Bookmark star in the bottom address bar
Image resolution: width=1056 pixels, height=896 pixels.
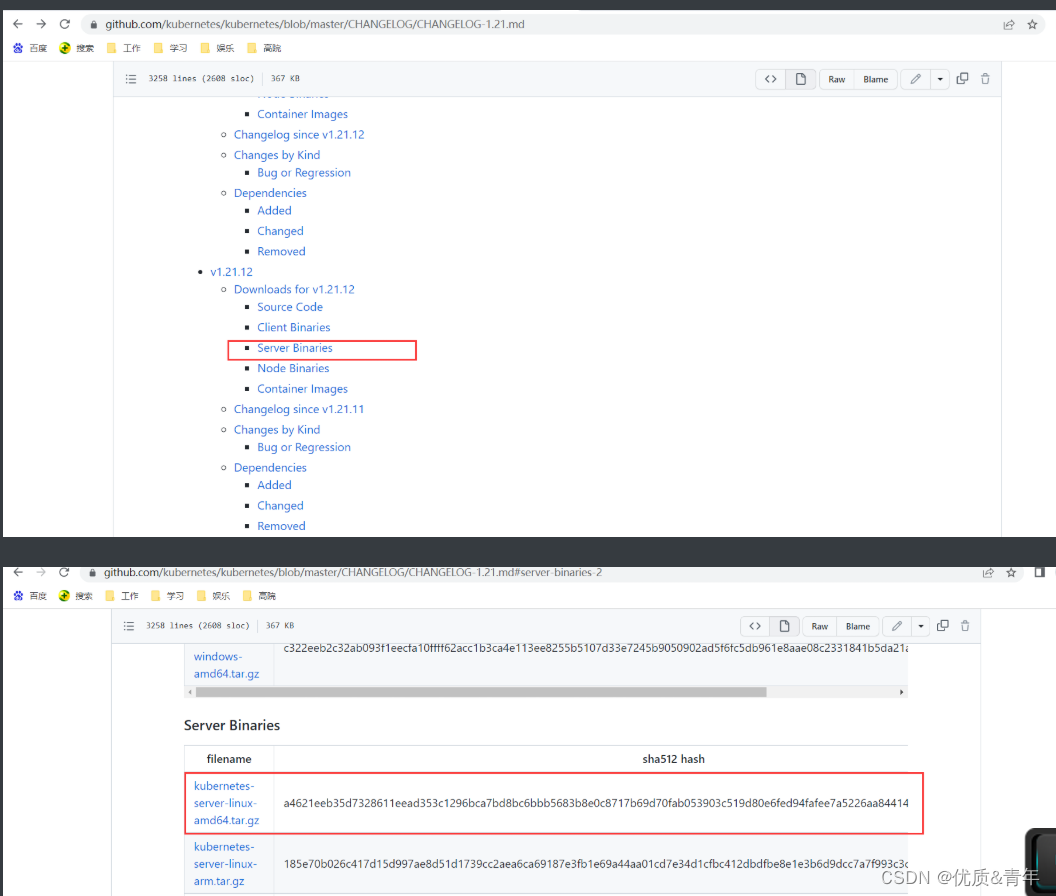coord(1011,573)
